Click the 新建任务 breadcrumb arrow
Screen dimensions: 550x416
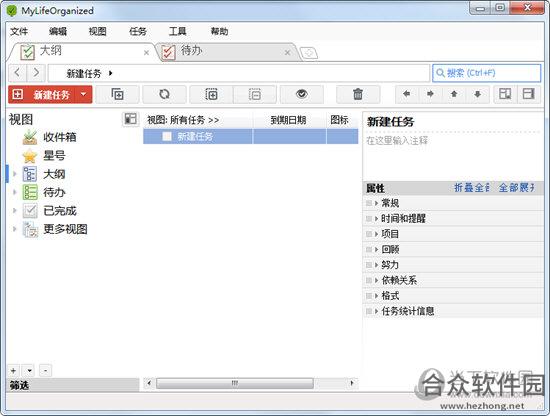(x=111, y=73)
